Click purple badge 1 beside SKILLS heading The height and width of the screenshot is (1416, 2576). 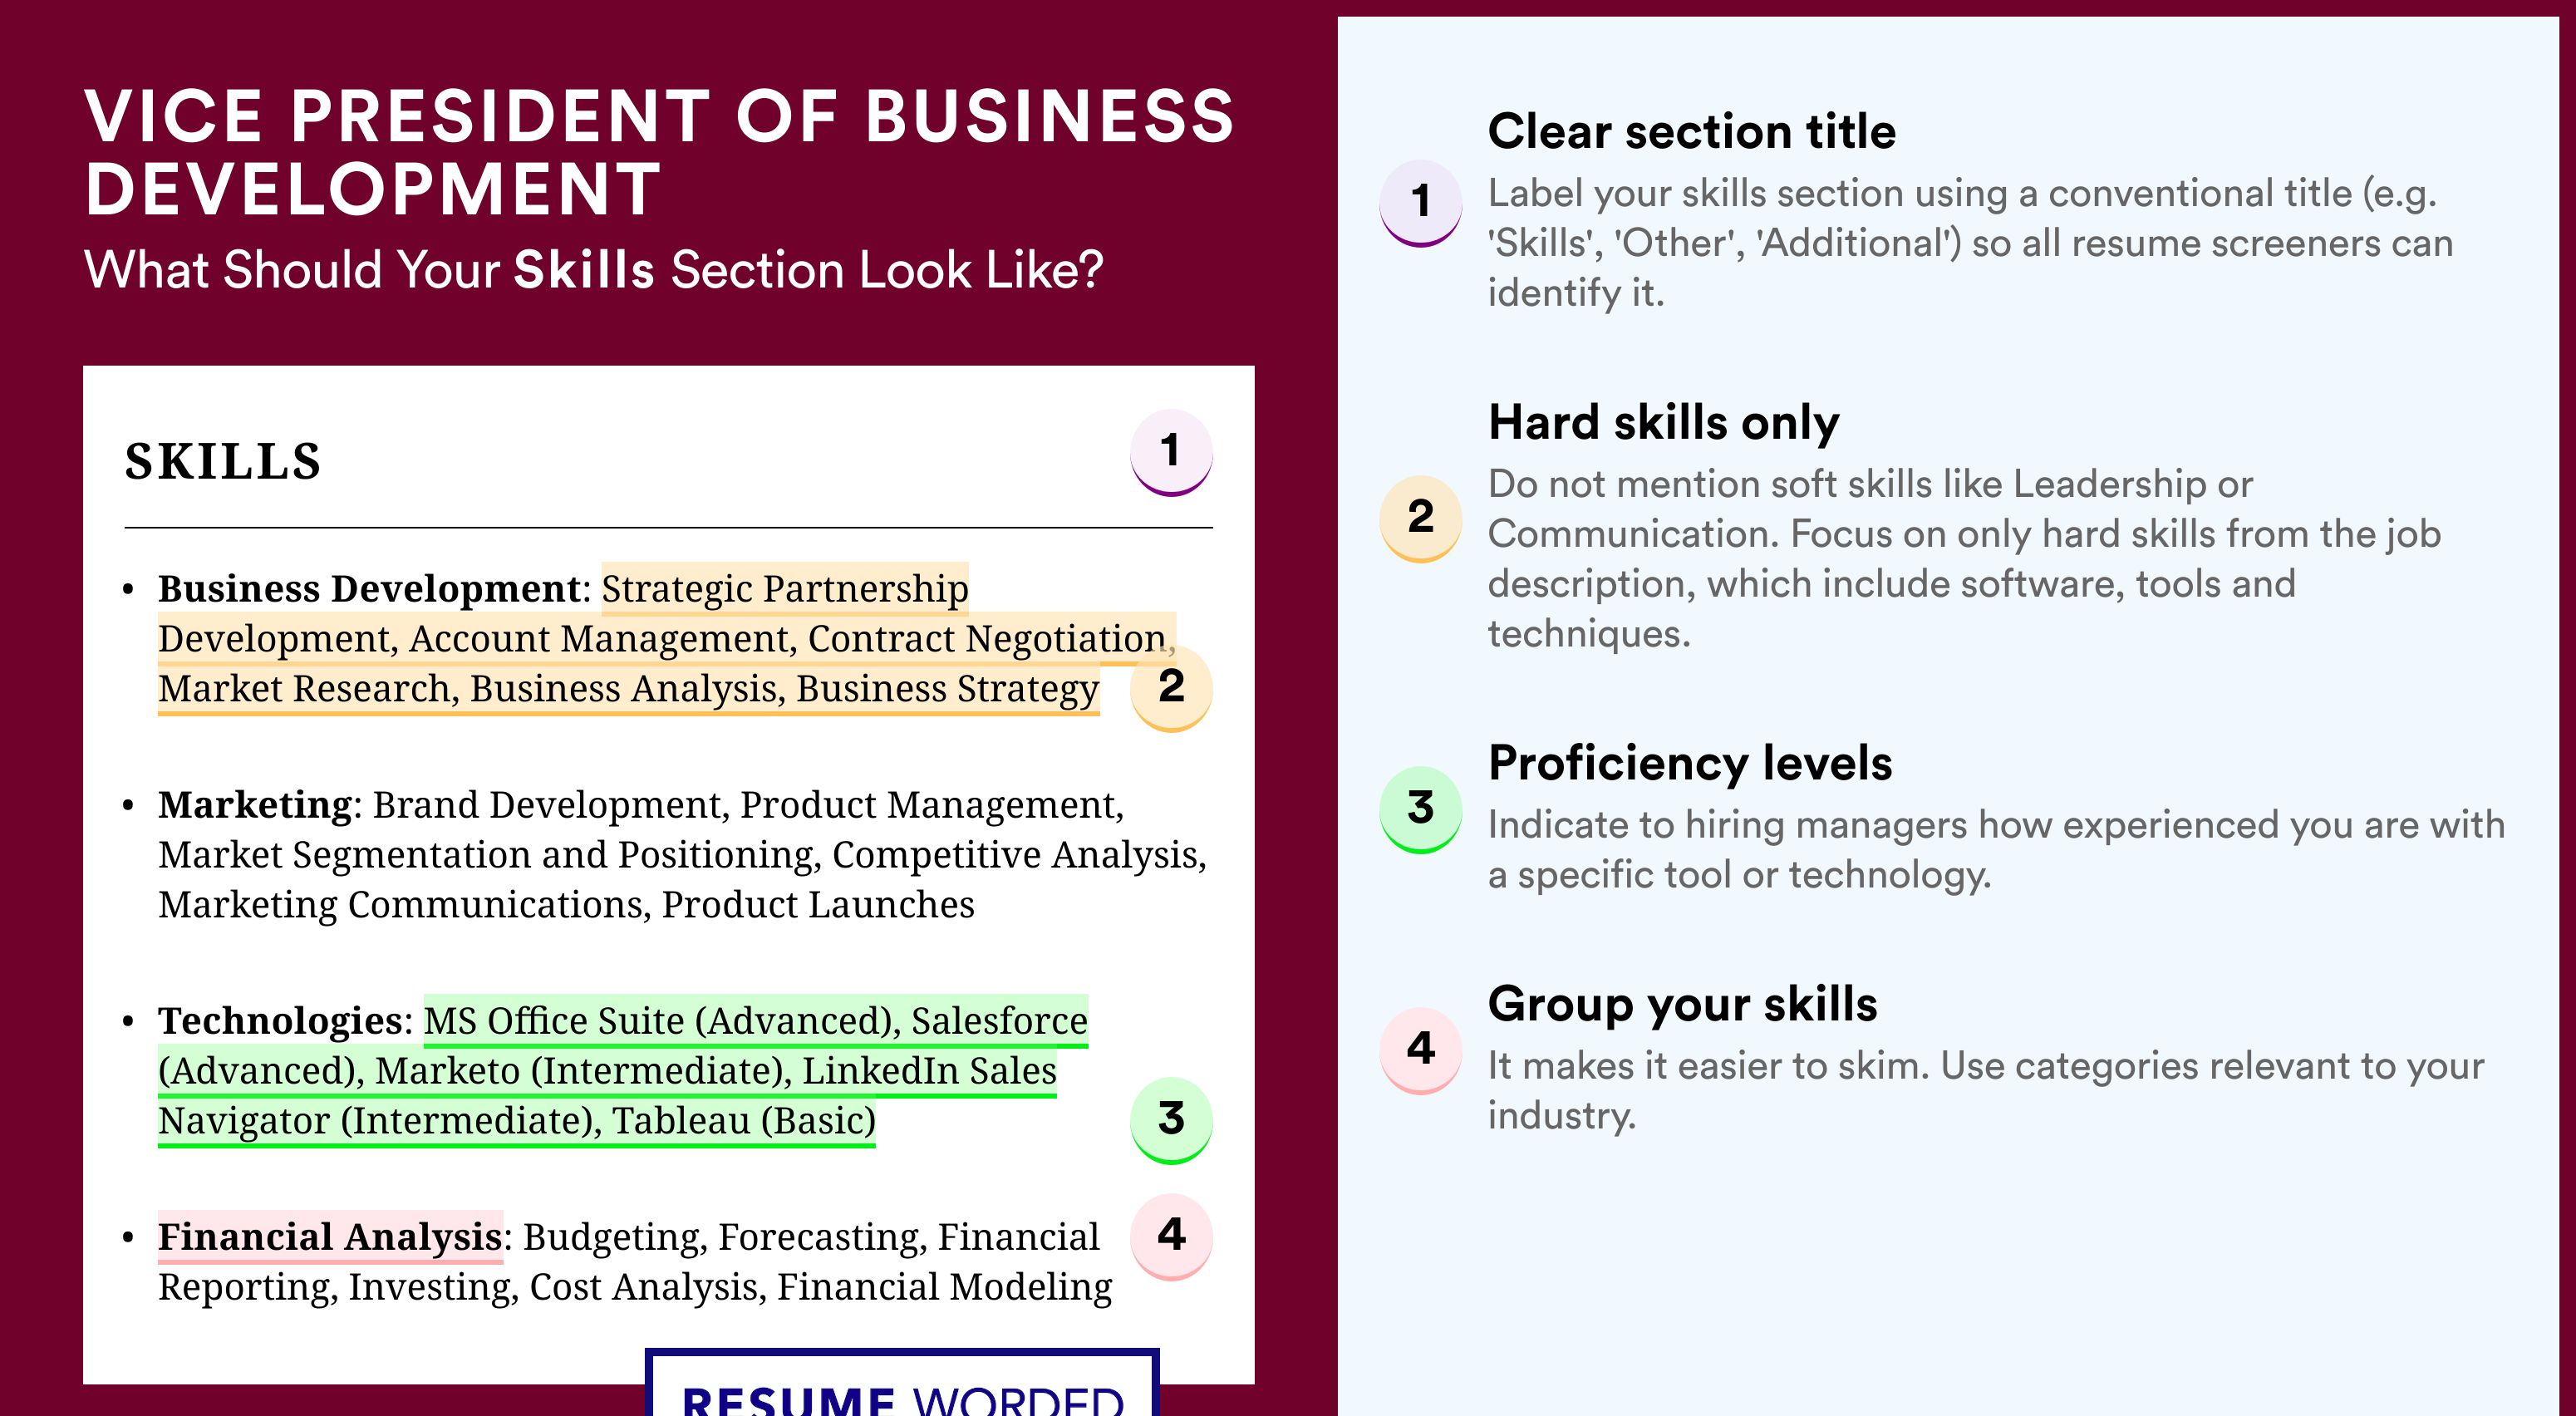point(1171,452)
